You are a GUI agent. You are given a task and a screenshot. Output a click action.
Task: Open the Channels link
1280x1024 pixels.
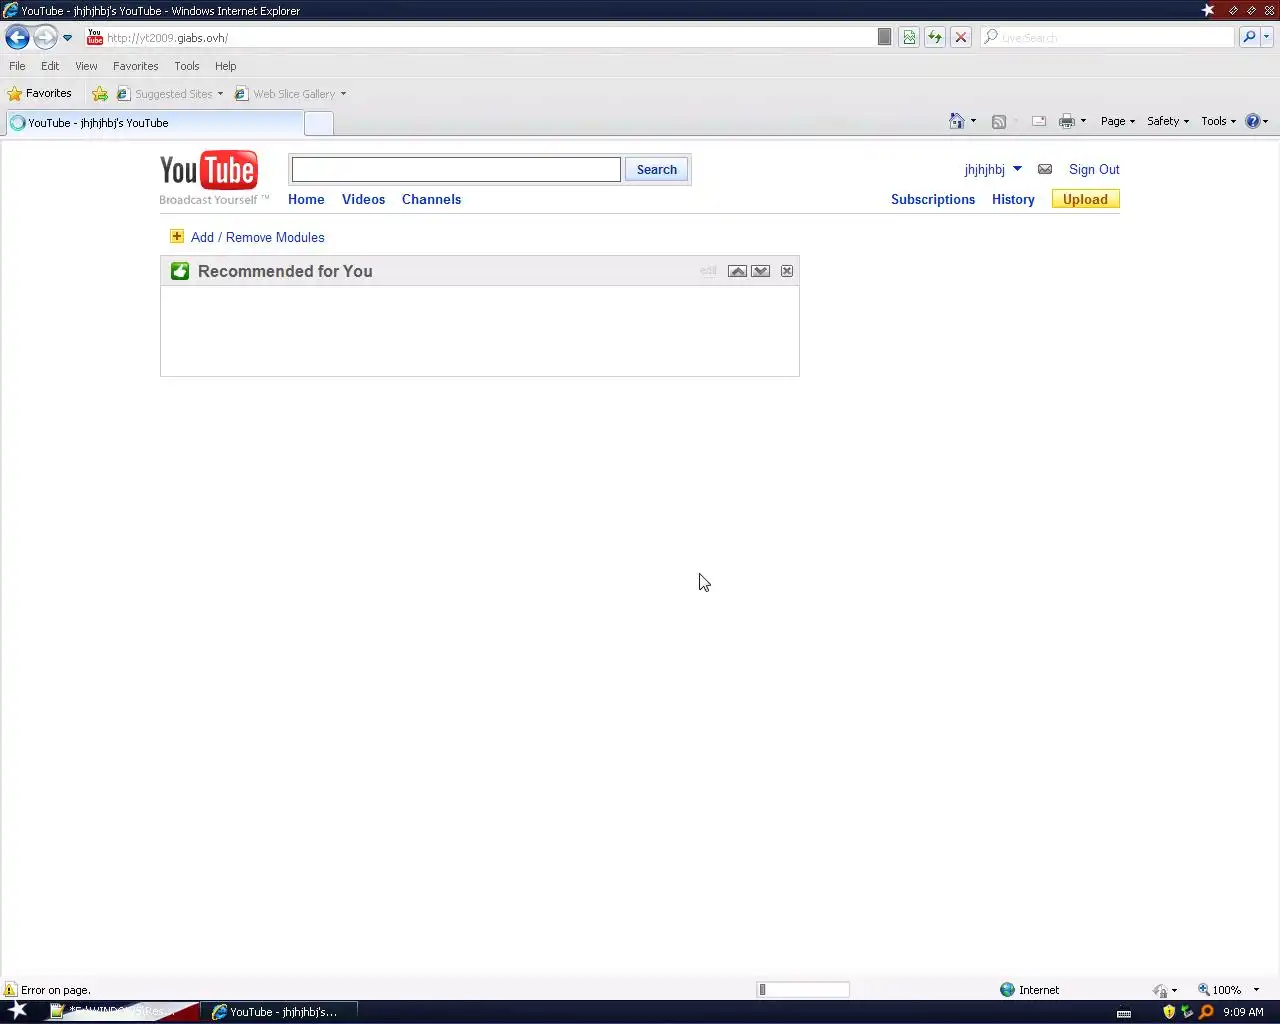431,199
